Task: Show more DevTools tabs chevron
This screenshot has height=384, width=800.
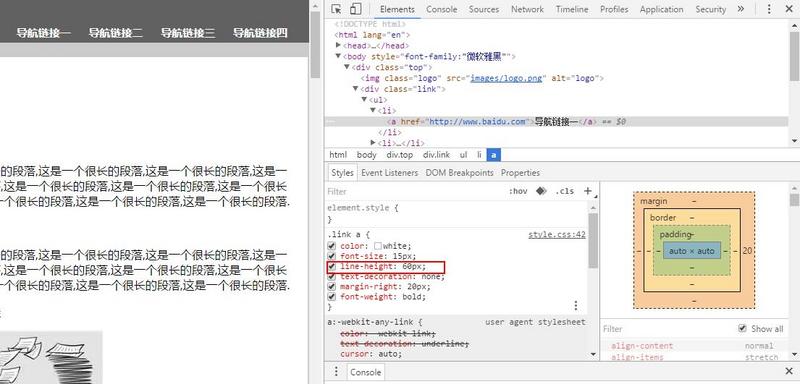Action: (741, 9)
